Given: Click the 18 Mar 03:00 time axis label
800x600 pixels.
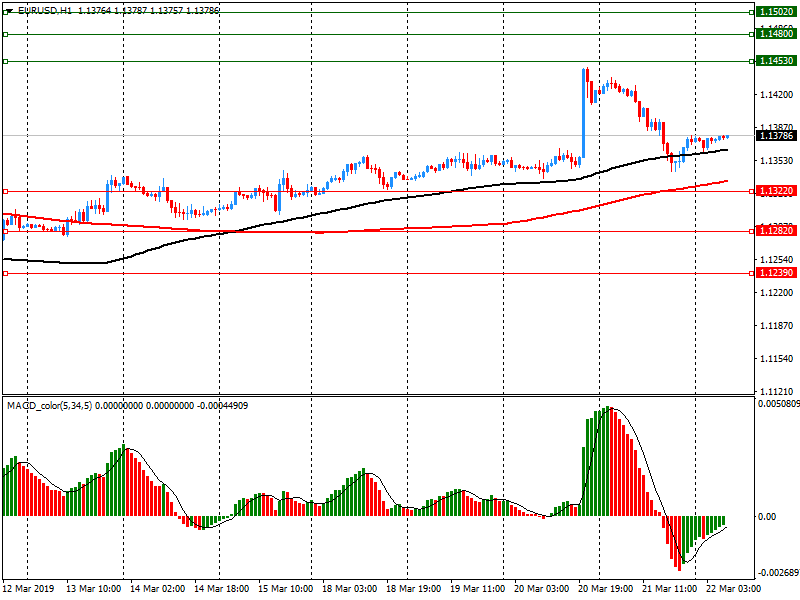Looking at the screenshot, I should [x=351, y=590].
